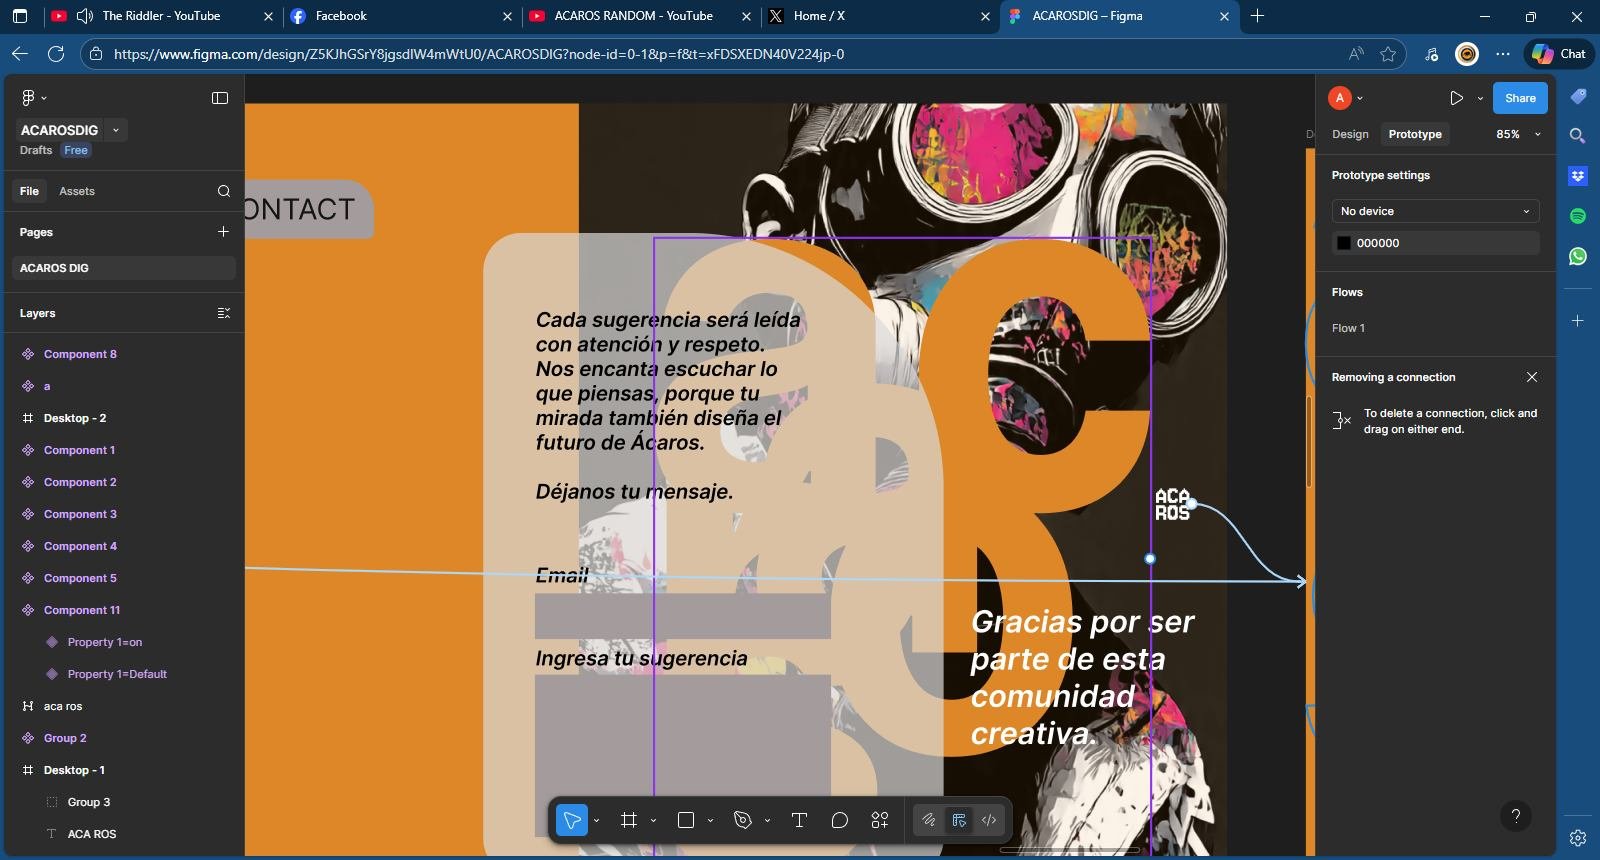1600x860 pixels.
Task: Select Flow 1 in Flows list
Action: tap(1348, 328)
